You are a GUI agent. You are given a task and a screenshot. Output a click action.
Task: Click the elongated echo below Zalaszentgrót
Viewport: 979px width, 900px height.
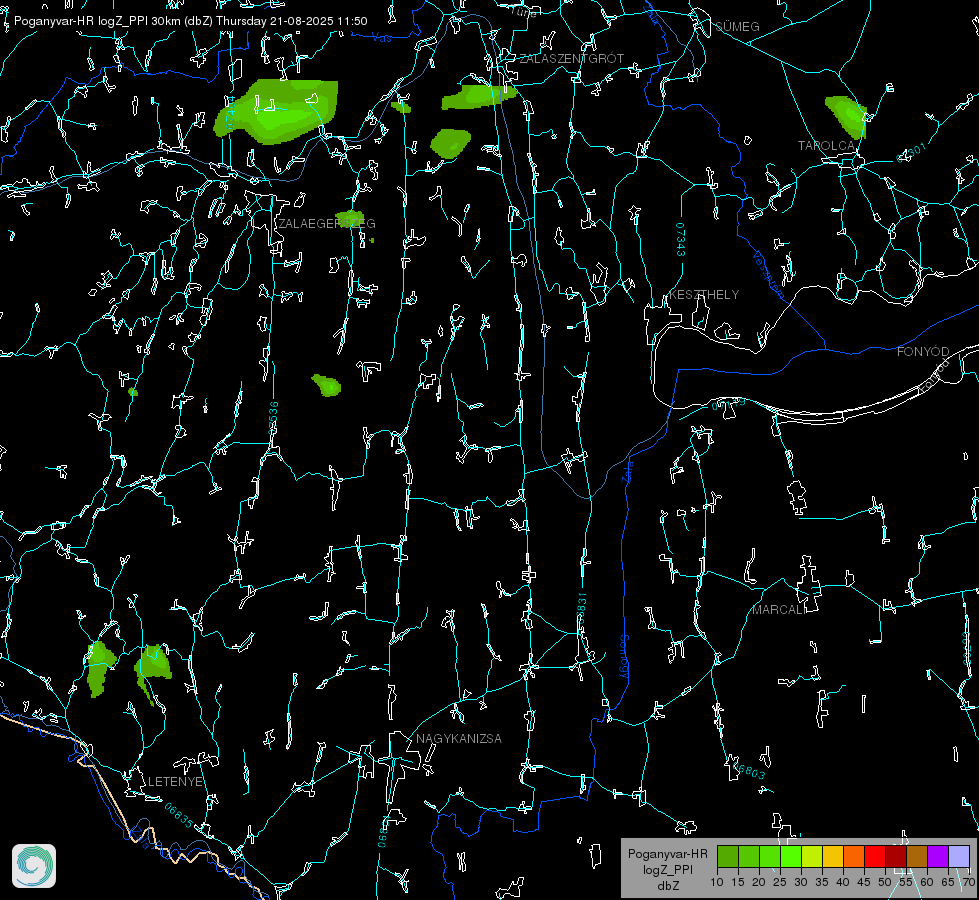tap(479, 97)
